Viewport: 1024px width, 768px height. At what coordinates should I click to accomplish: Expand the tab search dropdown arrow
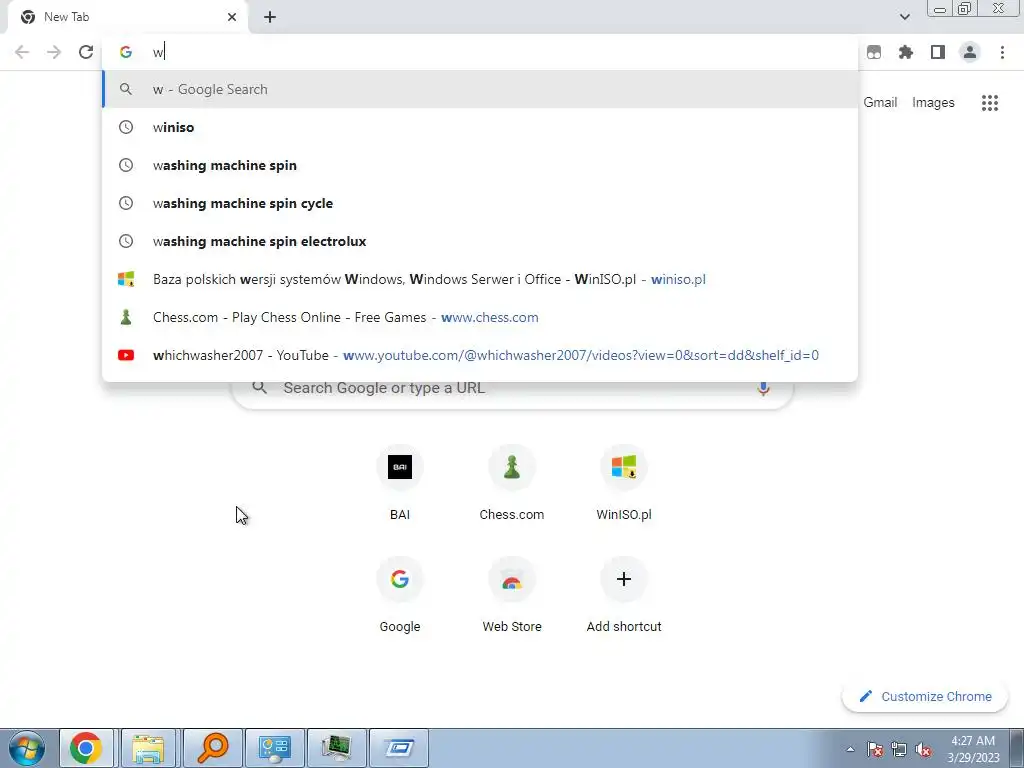[904, 17]
